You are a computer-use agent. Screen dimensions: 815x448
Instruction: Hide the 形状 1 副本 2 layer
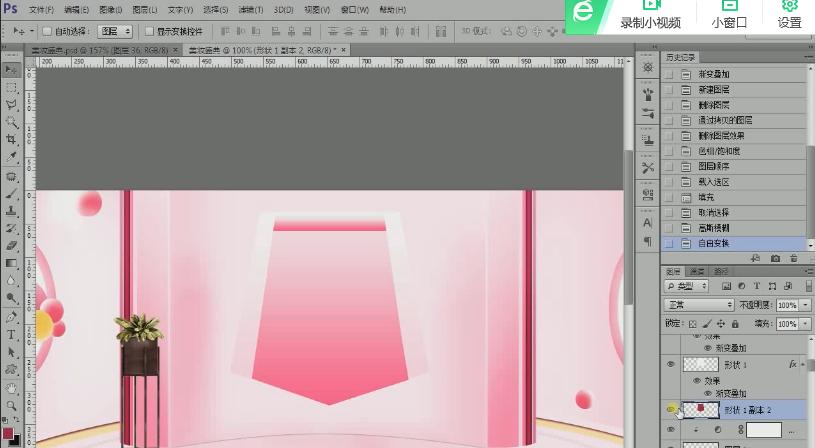point(671,409)
